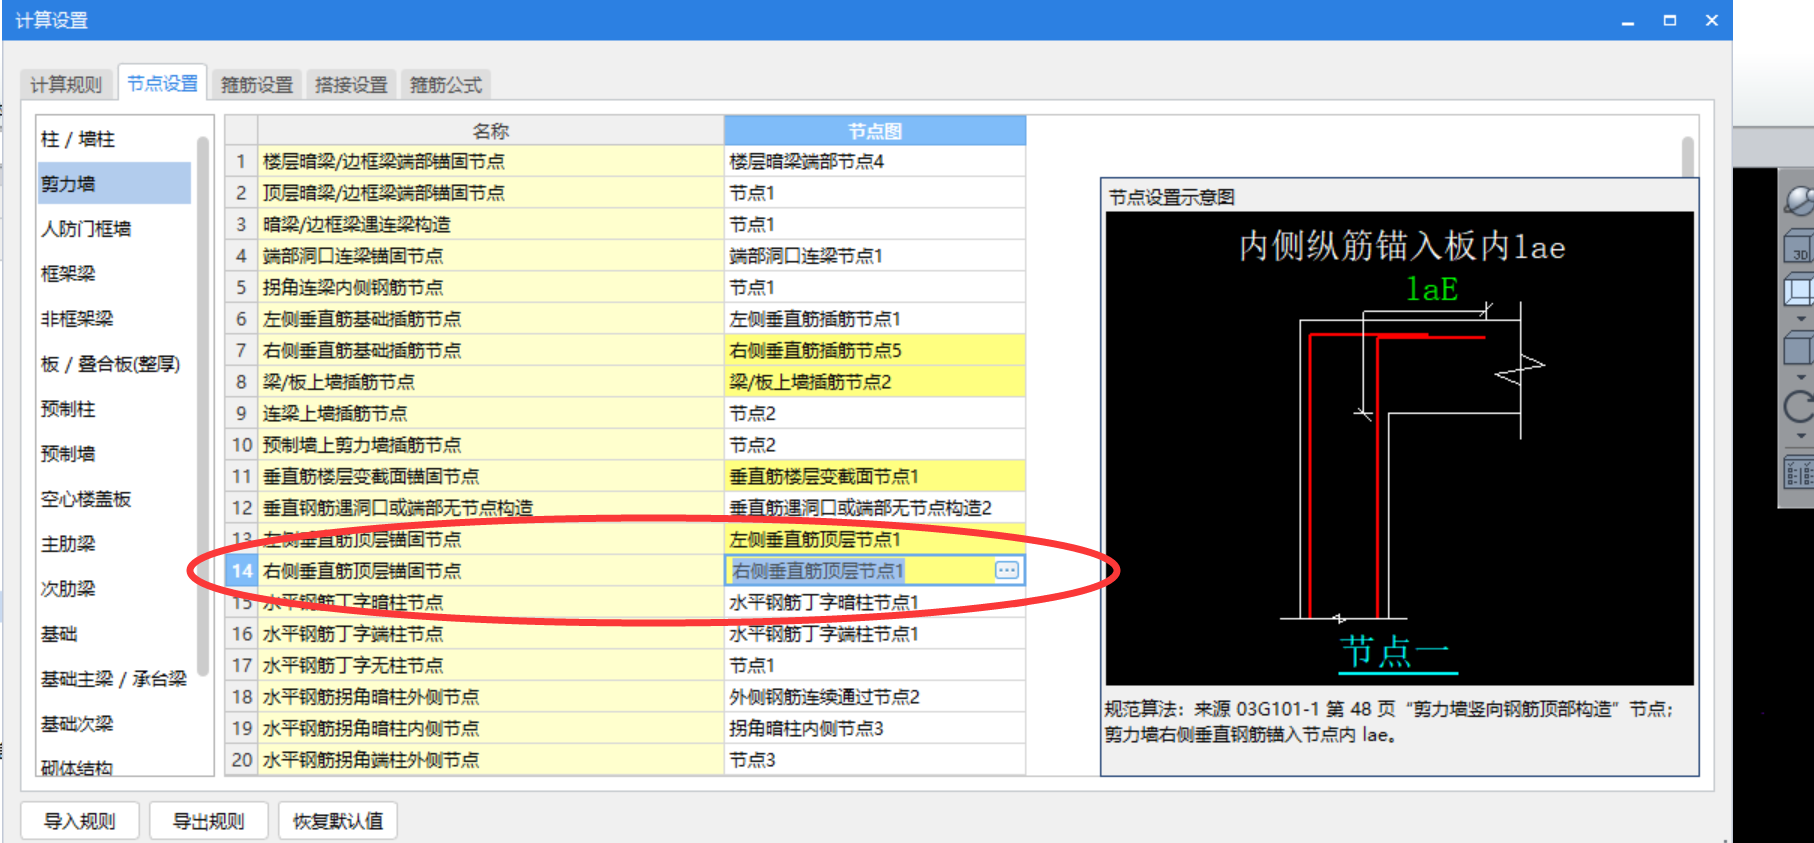Screen dimensions: 1814x843
Task: Click the 3D cube view icon
Action: pos(1799,247)
